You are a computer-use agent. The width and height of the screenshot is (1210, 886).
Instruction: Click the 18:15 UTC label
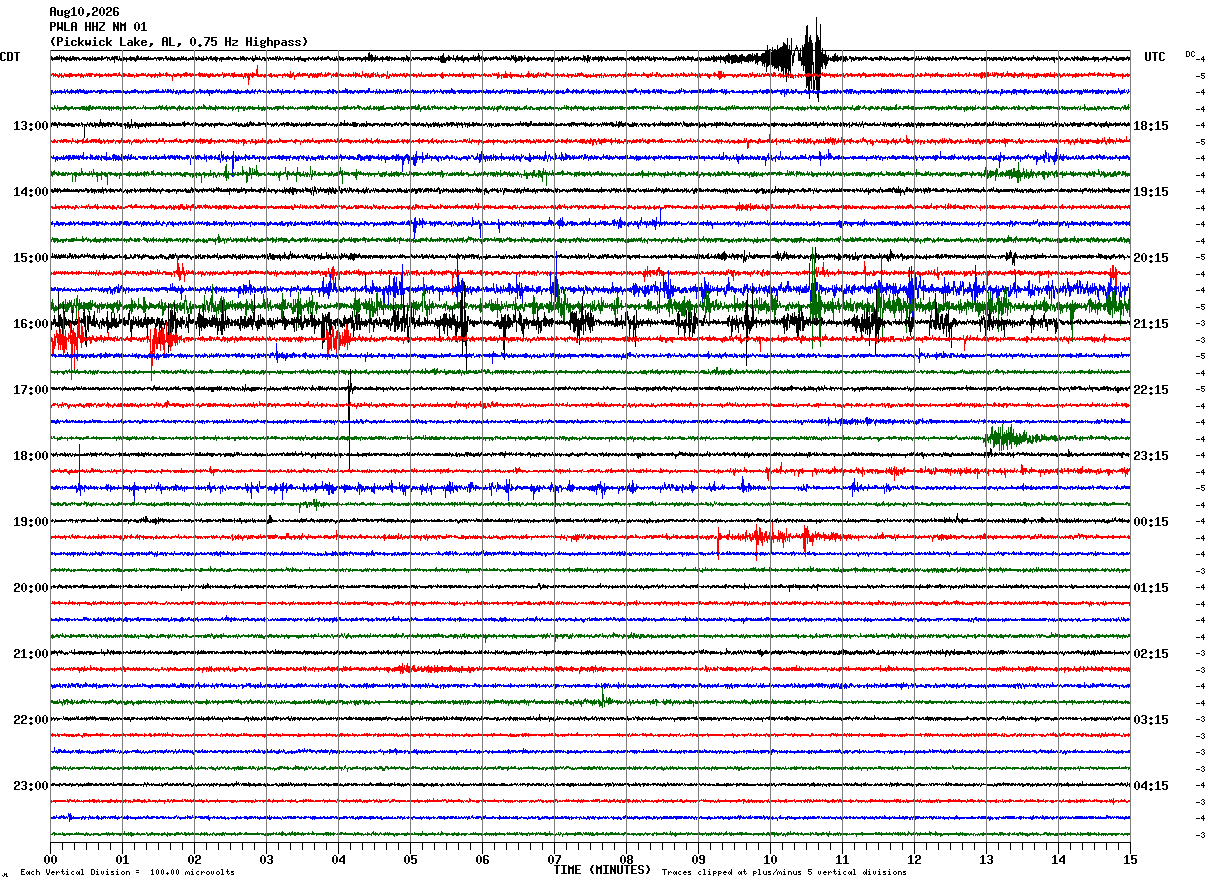point(1151,126)
